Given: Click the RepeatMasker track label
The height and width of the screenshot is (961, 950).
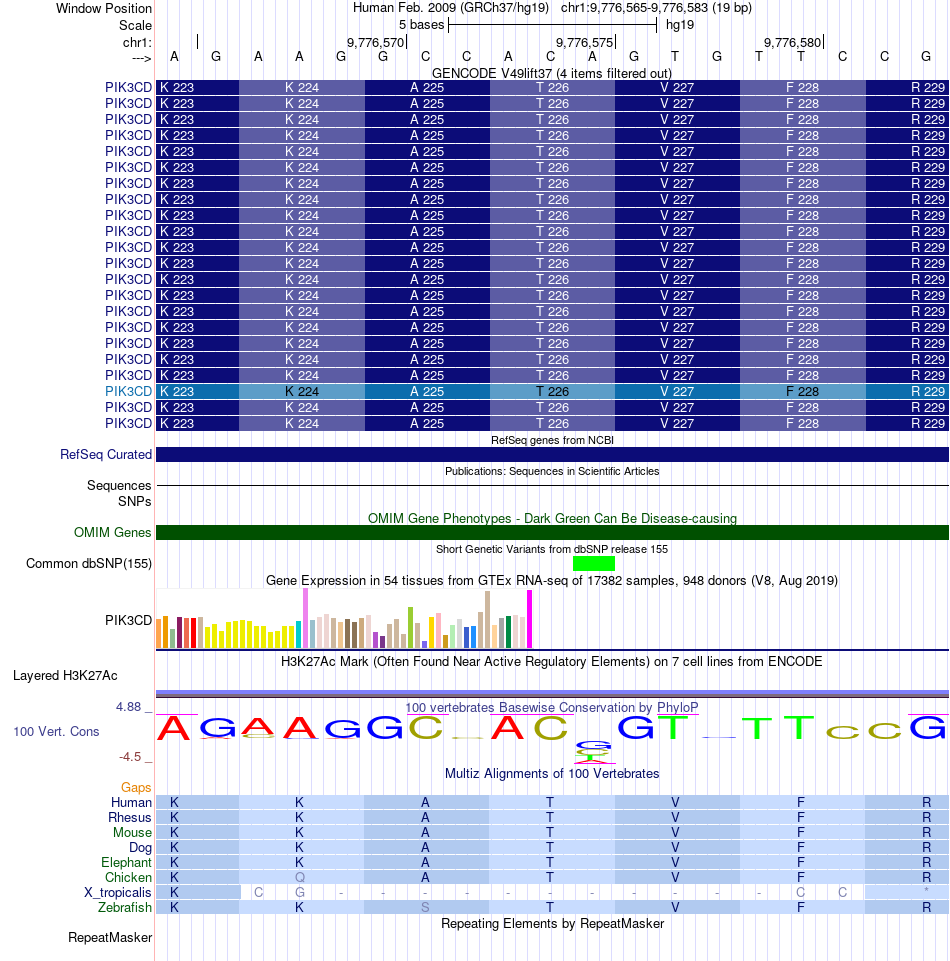Looking at the screenshot, I should point(110,938).
